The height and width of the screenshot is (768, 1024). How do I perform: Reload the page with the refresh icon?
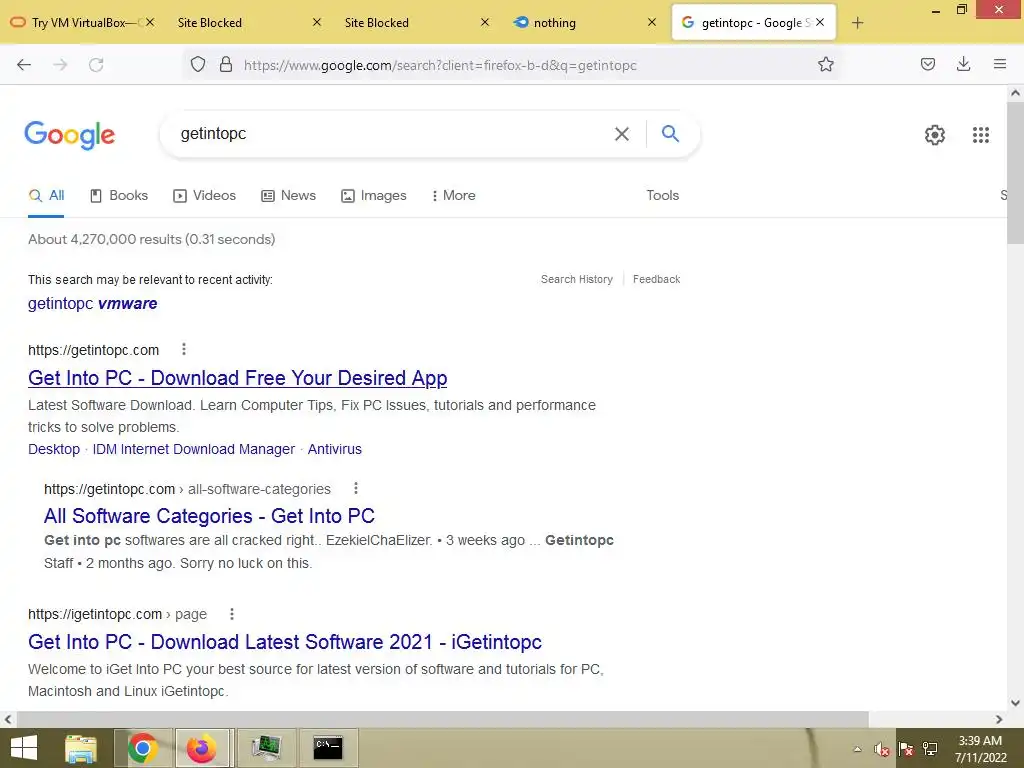[96, 65]
